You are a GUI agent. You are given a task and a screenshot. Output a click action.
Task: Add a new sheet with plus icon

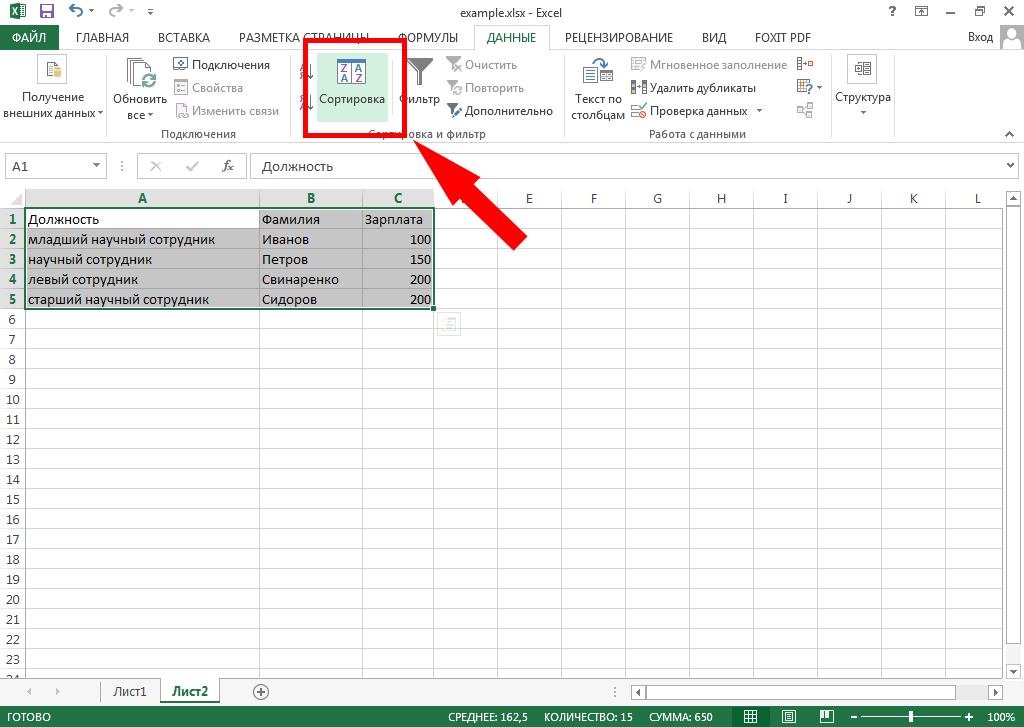261,691
